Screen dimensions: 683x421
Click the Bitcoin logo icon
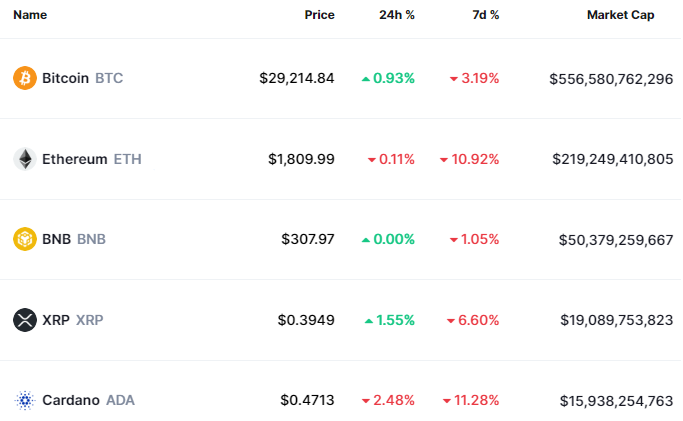pos(25,78)
